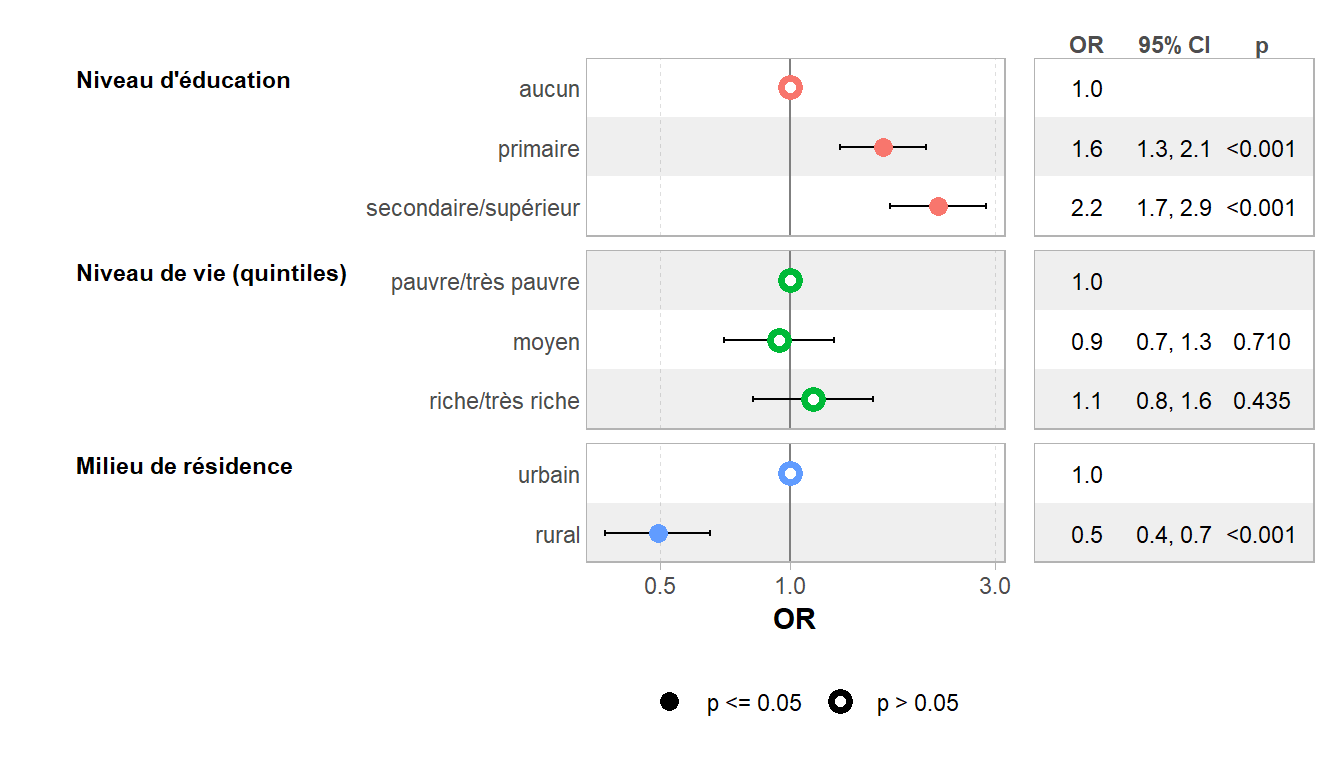Click the Niveau d'éducation group heading
The width and height of the screenshot is (1344, 768).
tap(183, 80)
